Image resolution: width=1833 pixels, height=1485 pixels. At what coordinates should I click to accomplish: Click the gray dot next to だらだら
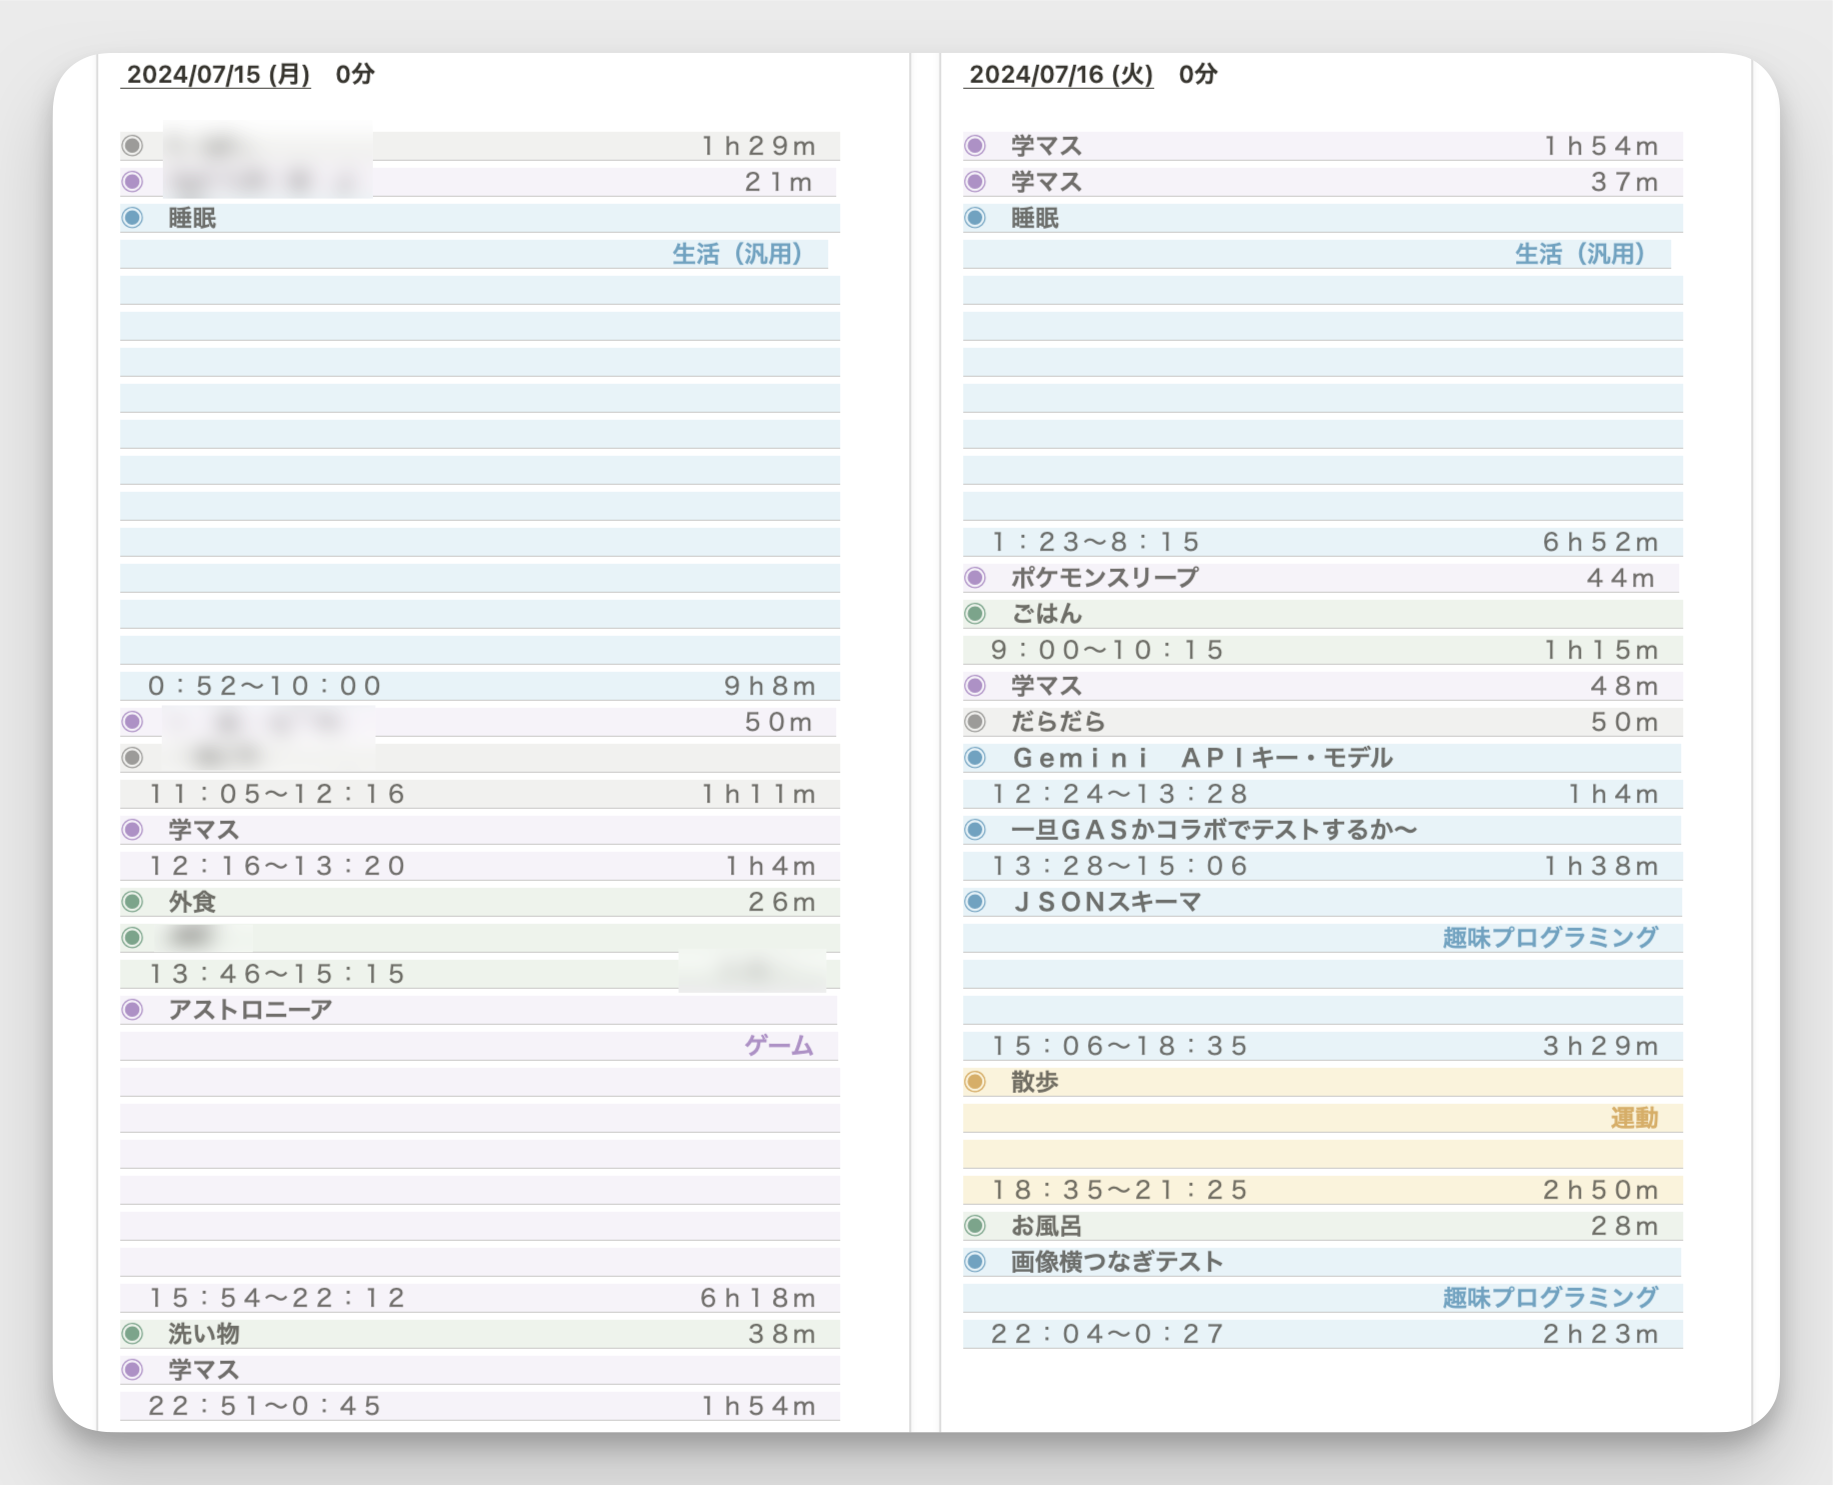975,722
